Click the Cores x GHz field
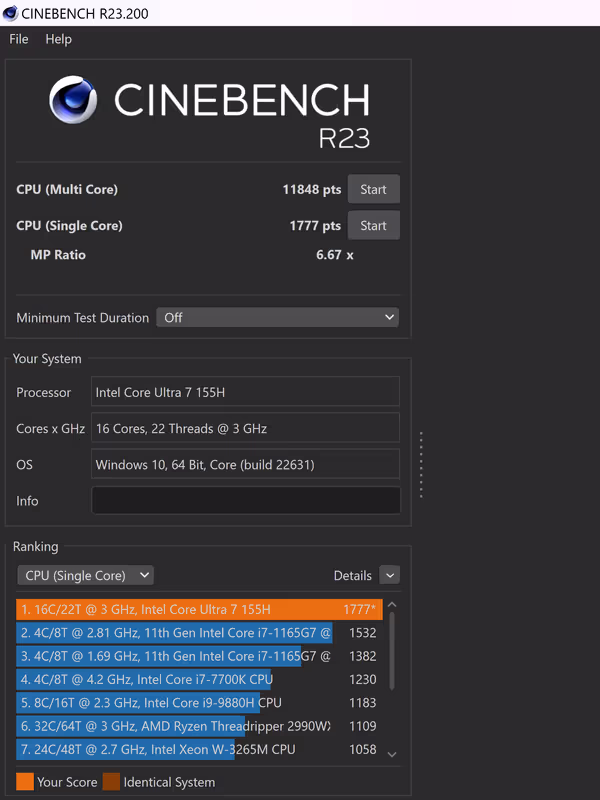Screen dimensions: 600x800 click(x=245, y=429)
